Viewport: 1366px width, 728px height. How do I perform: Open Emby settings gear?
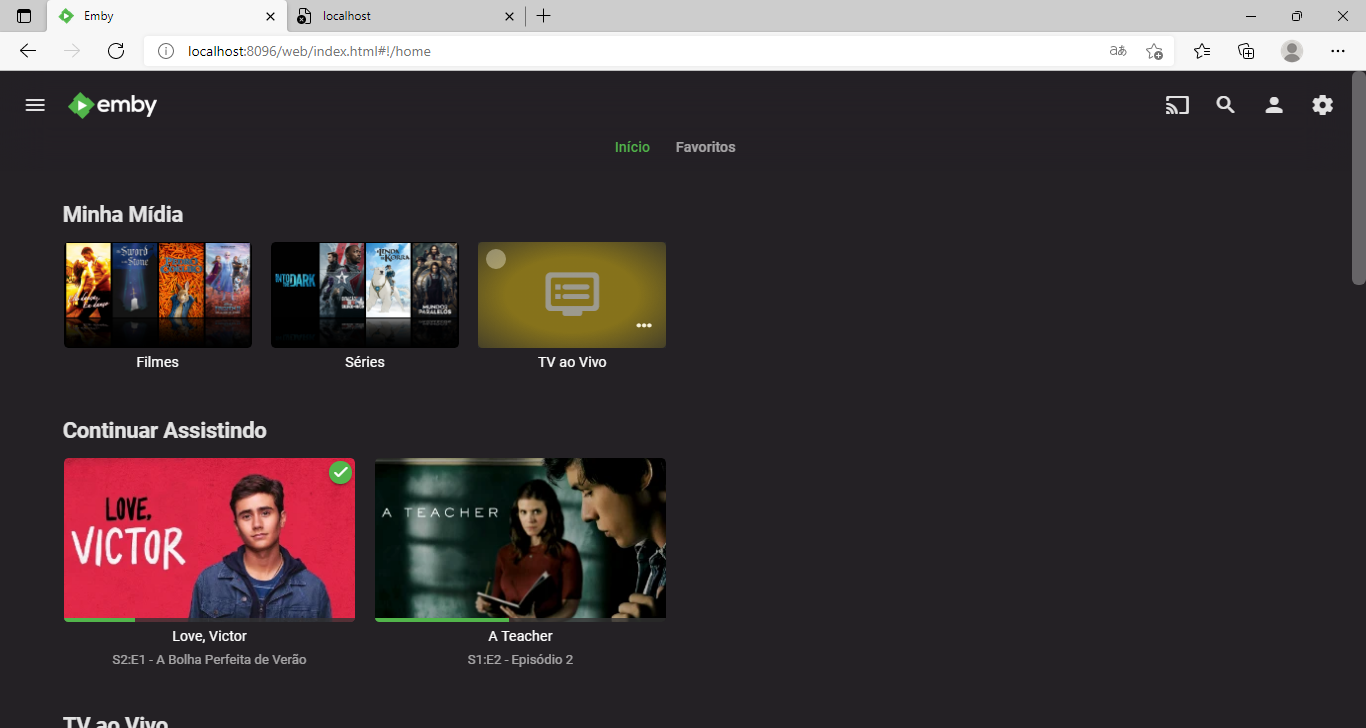point(1322,105)
